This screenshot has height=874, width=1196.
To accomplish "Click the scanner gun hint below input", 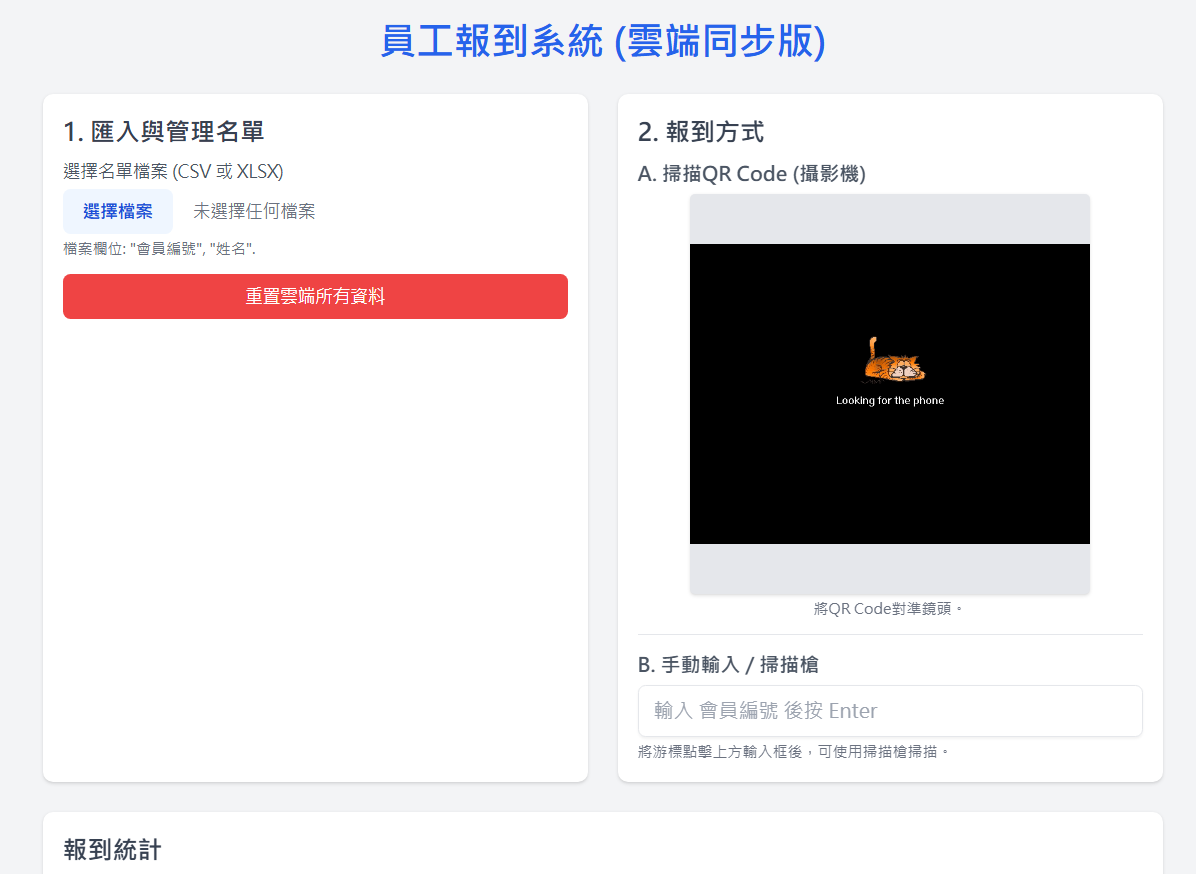I will pyautogui.click(x=793, y=751).
